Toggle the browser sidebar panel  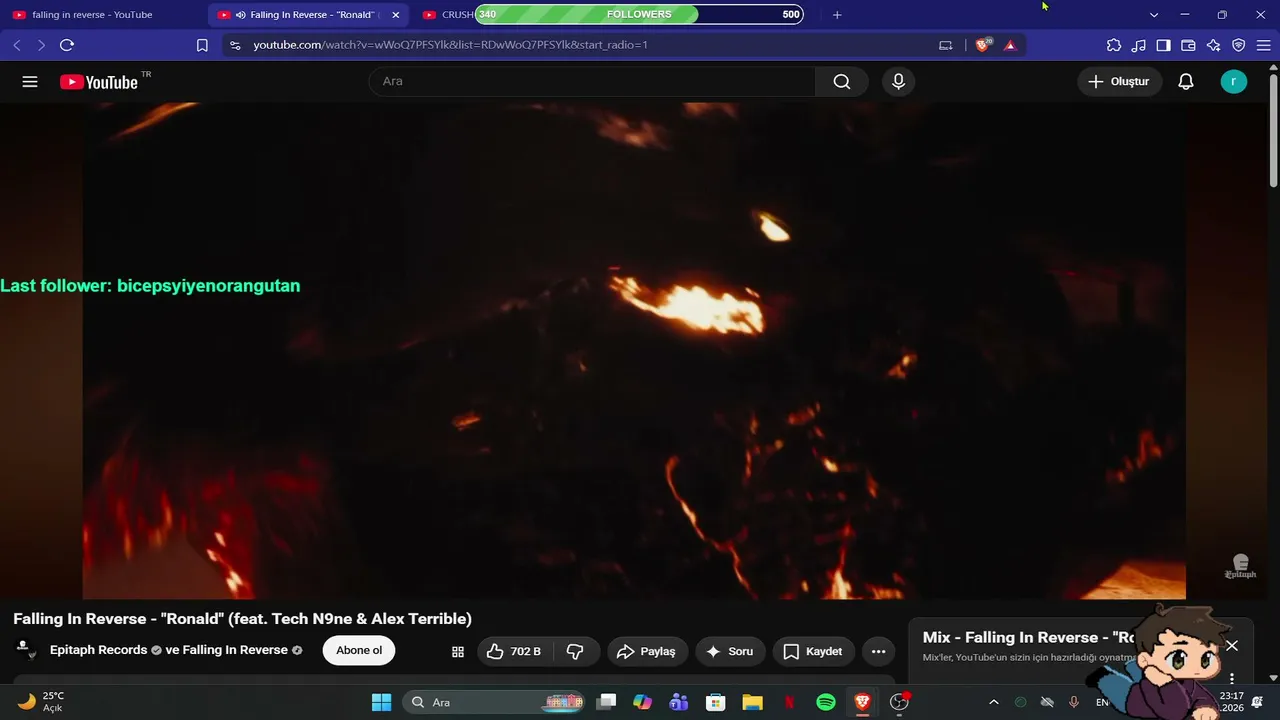point(1164,45)
